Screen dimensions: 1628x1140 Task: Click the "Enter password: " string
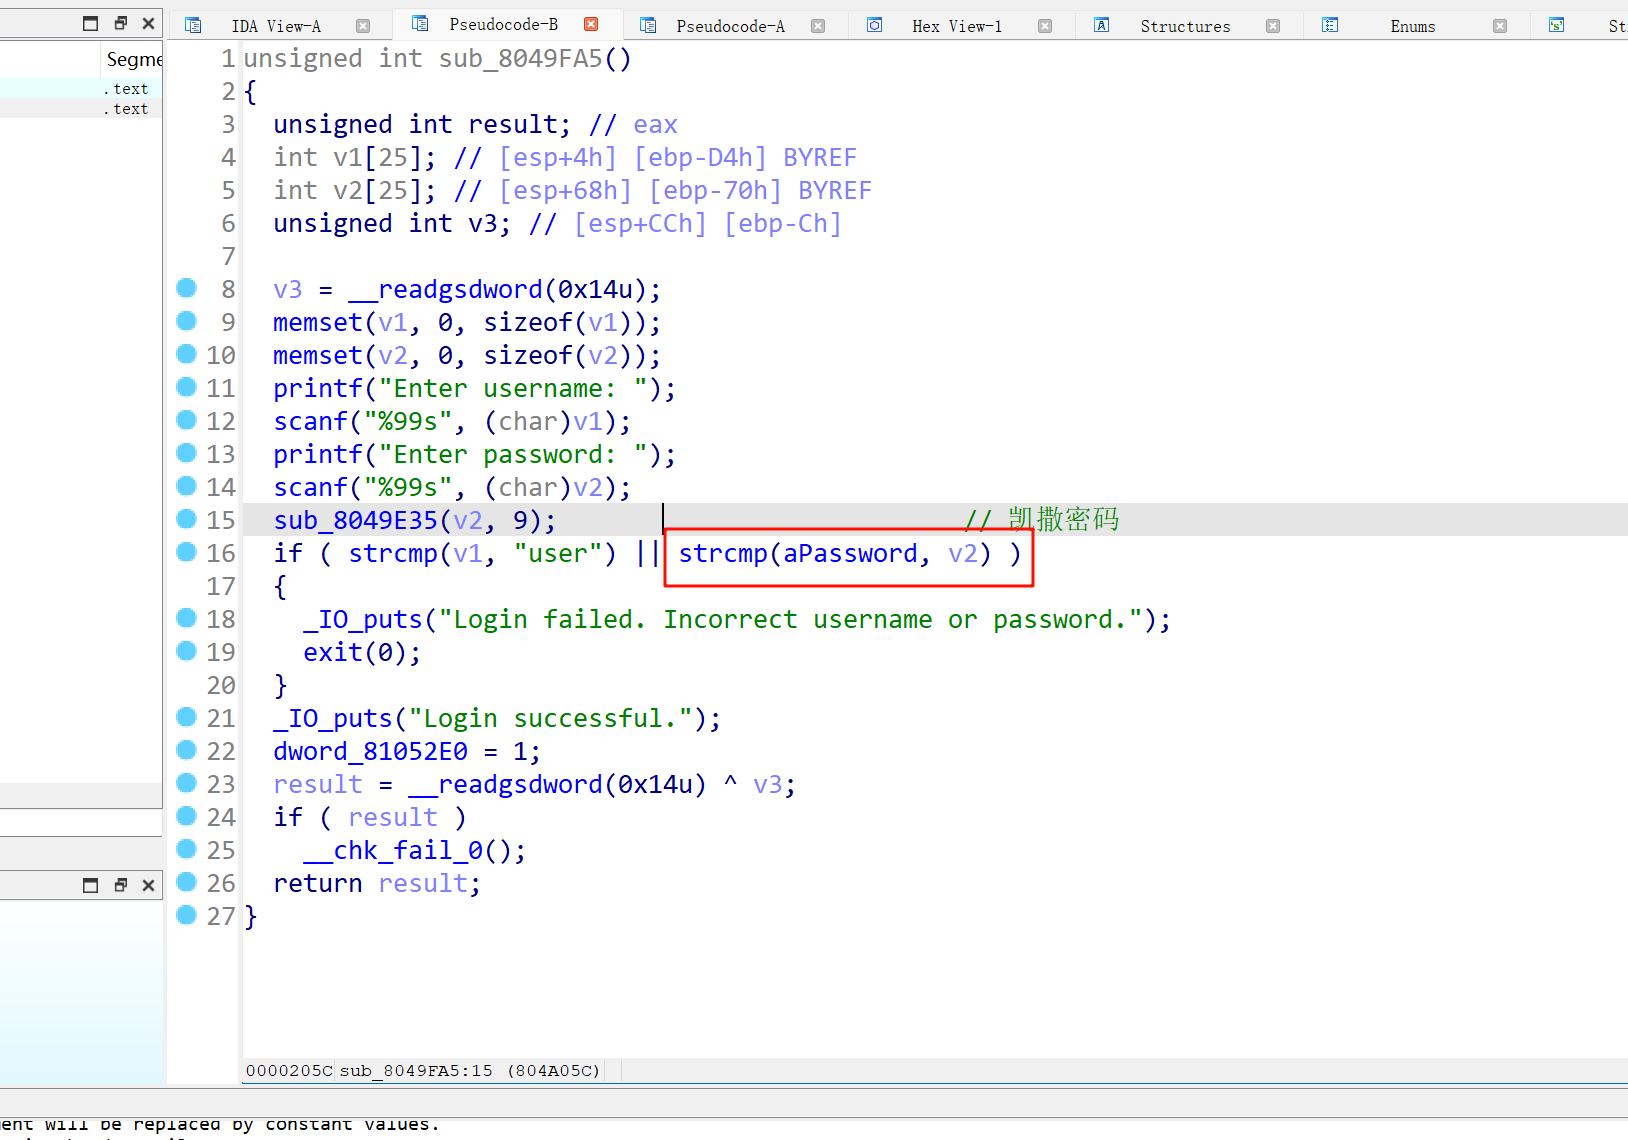coord(513,455)
